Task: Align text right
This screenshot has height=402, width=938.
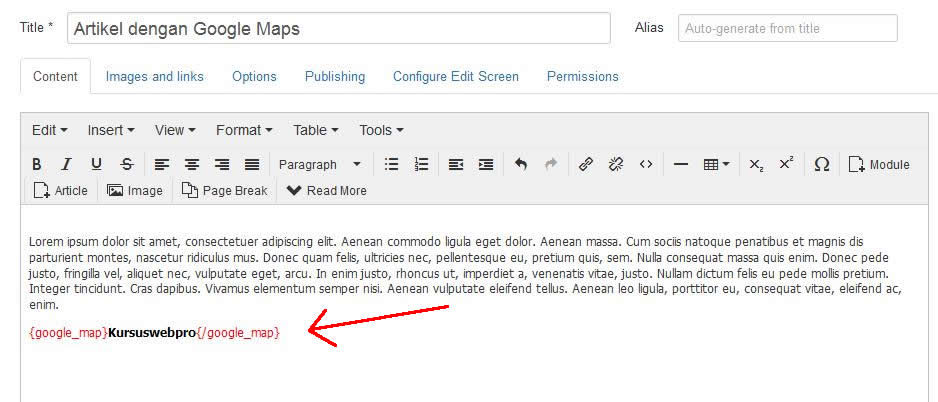Action: (x=222, y=165)
